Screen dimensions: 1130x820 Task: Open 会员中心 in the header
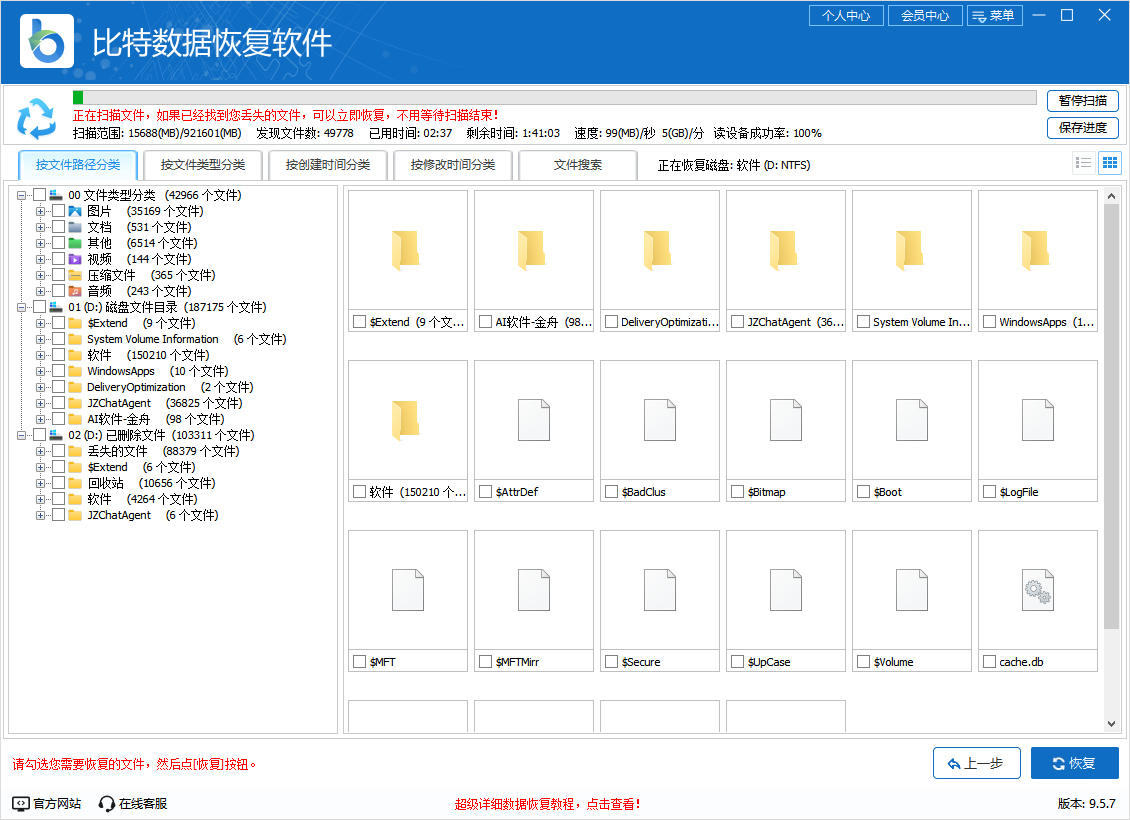pos(925,15)
